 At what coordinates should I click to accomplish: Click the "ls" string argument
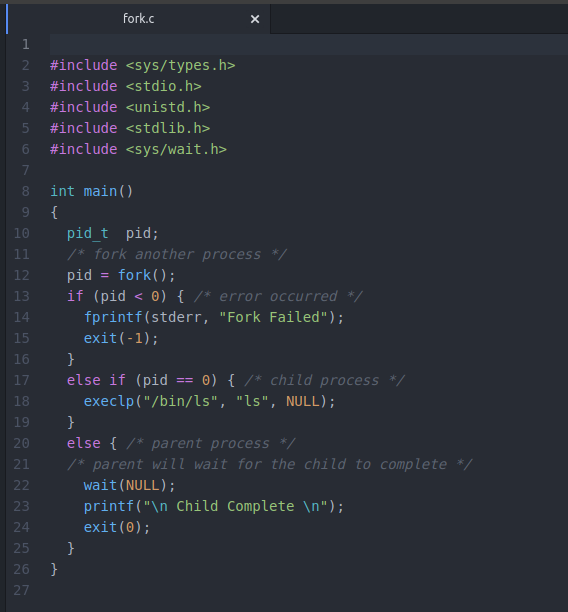[251, 402]
